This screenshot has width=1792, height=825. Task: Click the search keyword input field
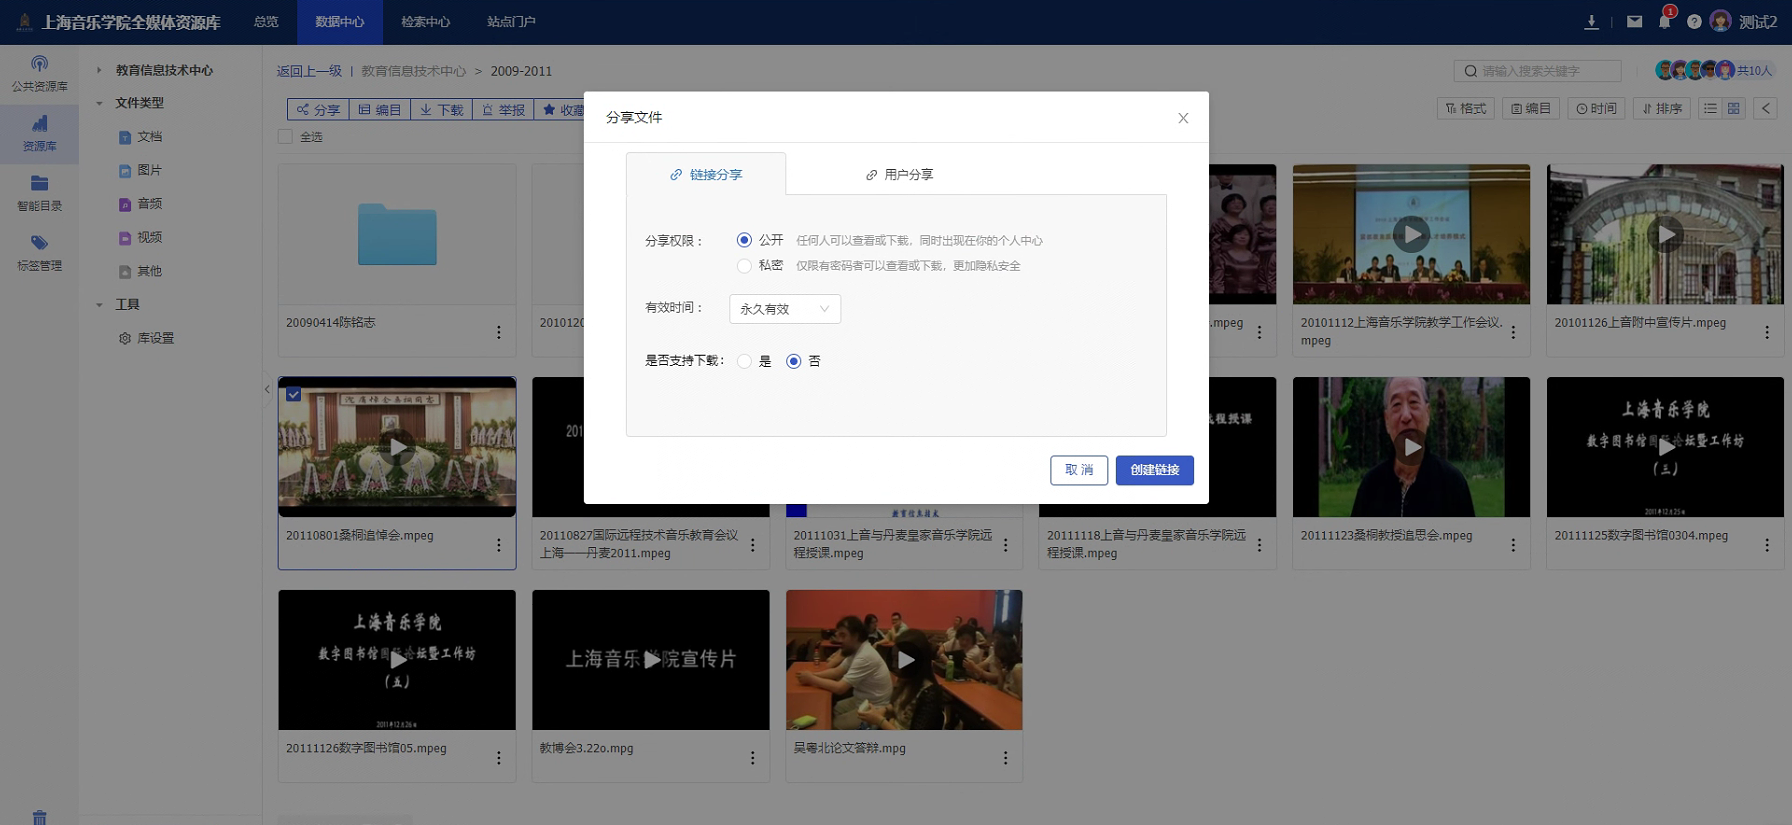(x=1545, y=71)
